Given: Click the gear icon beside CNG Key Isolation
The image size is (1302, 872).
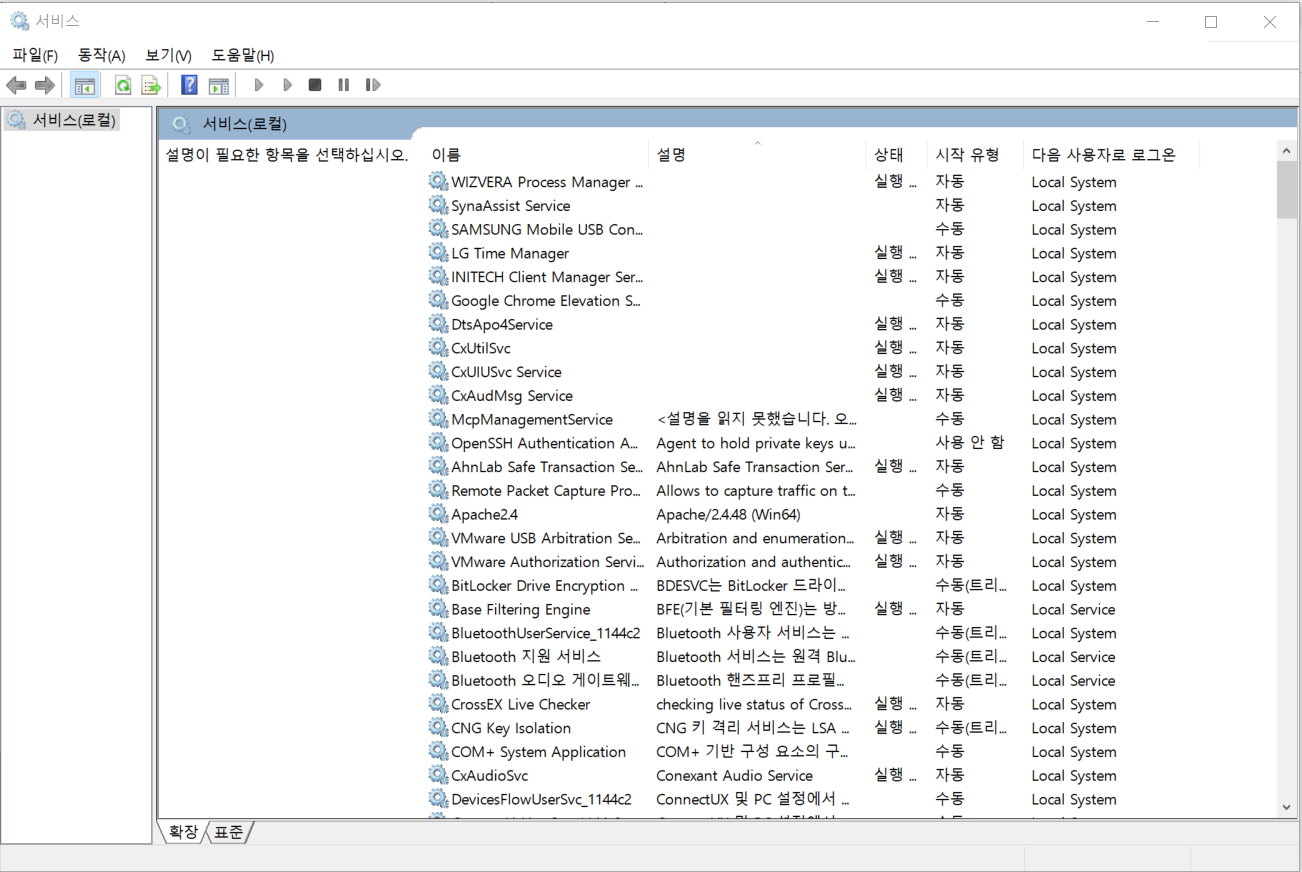Looking at the screenshot, I should click(438, 727).
